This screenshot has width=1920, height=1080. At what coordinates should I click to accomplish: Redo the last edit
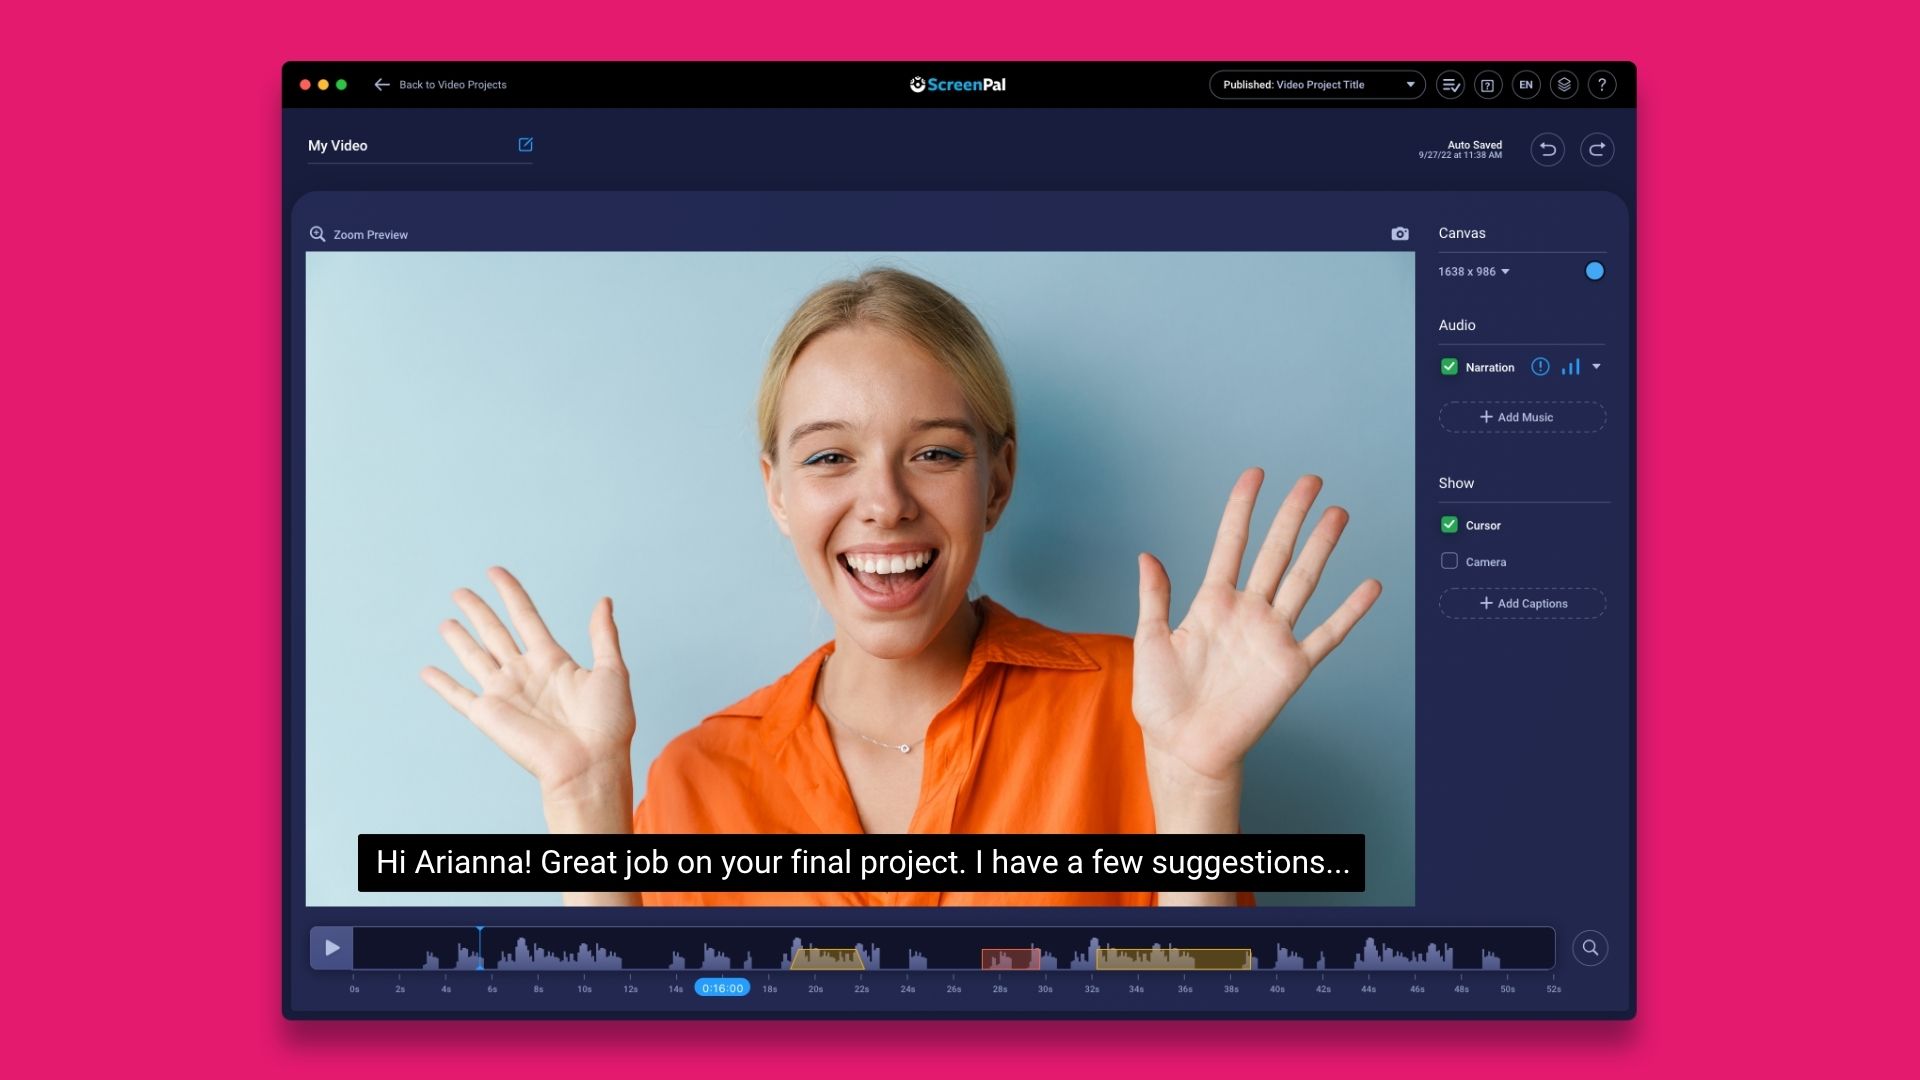point(1597,150)
